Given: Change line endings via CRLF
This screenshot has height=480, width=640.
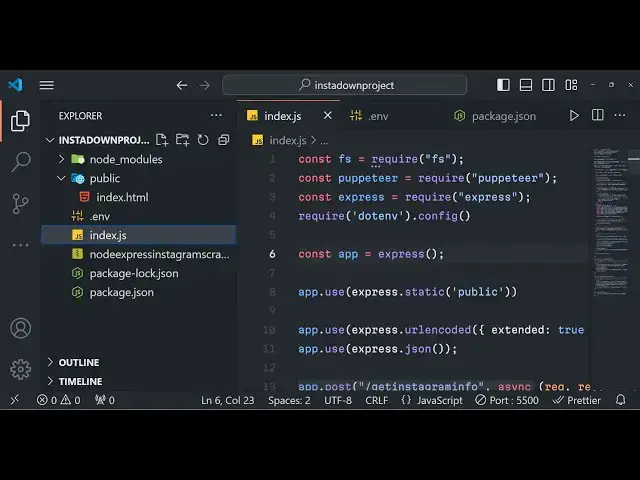Looking at the screenshot, I should point(376,400).
